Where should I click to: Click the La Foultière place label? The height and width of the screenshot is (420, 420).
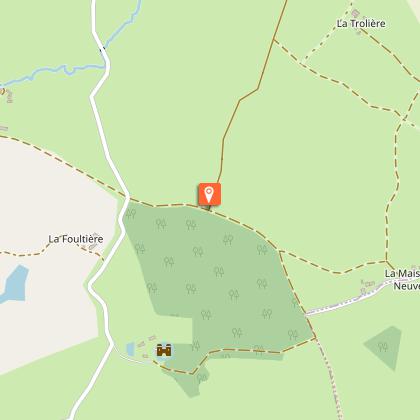pyautogui.click(x=76, y=239)
